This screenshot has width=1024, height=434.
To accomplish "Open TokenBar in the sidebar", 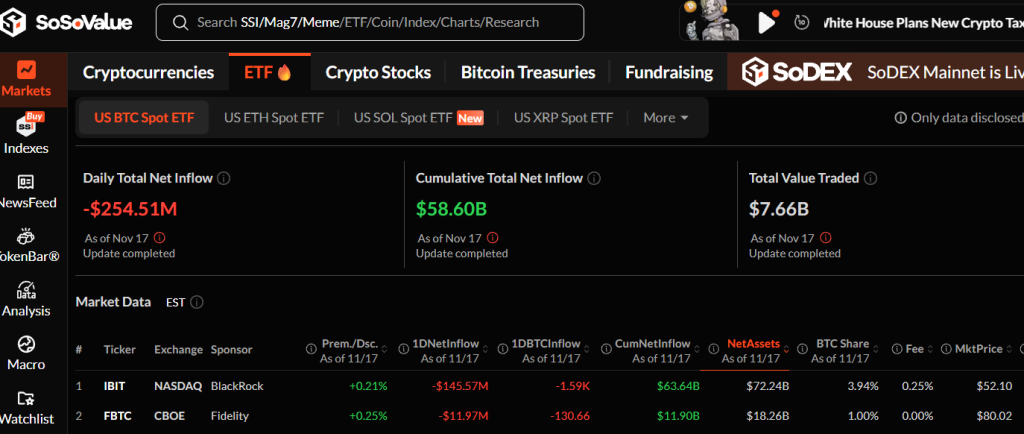I will click(26, 246).
